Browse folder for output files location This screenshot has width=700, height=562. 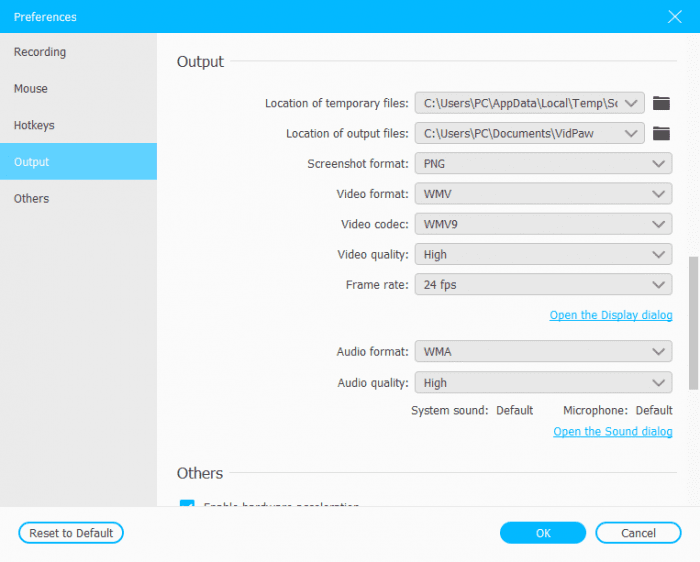point(661,133)
